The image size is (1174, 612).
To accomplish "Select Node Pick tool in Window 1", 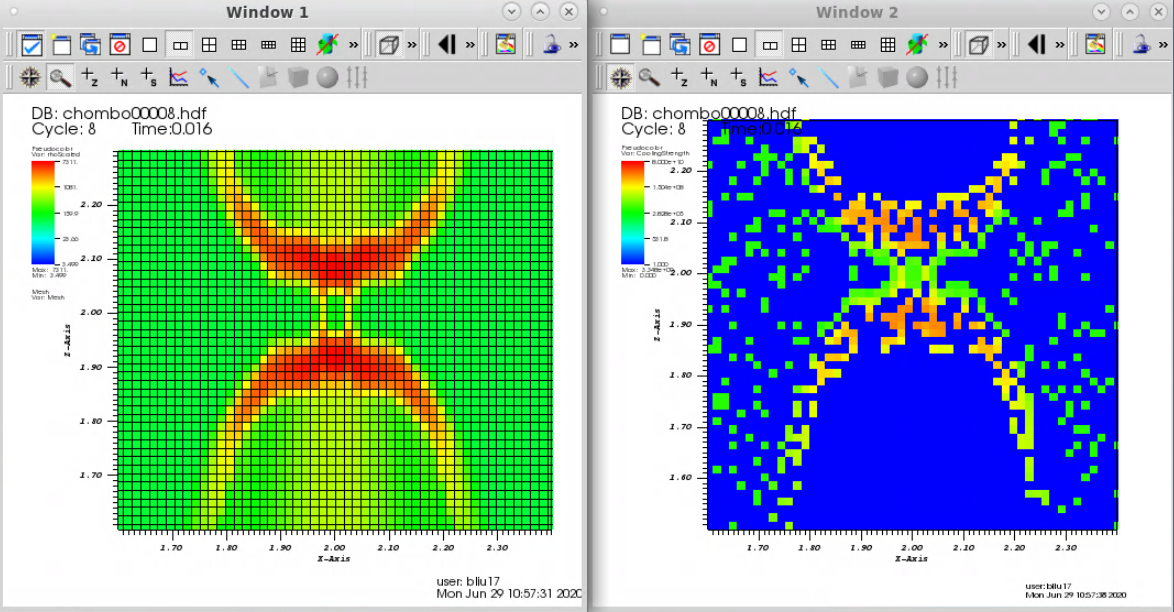I will (119, 76).
